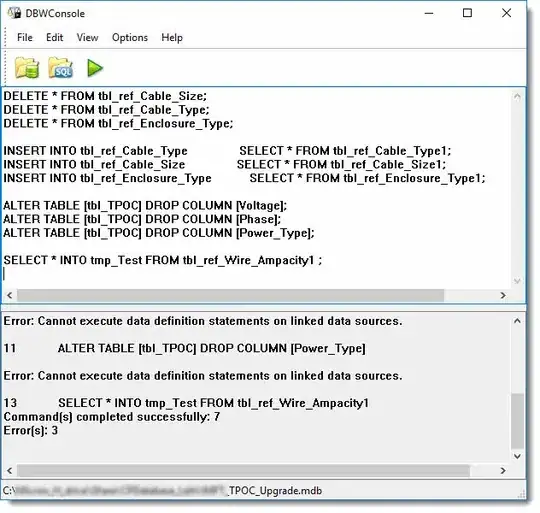Click 'Command(s) completed successfully: 7' line
This screenshot has width=540, height=513.
pyautogui.click(x=112, y=417)
